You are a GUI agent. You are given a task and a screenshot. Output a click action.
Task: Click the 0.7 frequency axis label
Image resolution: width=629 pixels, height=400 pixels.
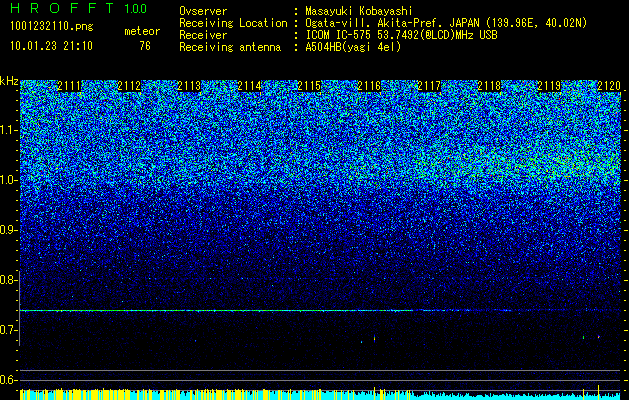pos(8,330)
